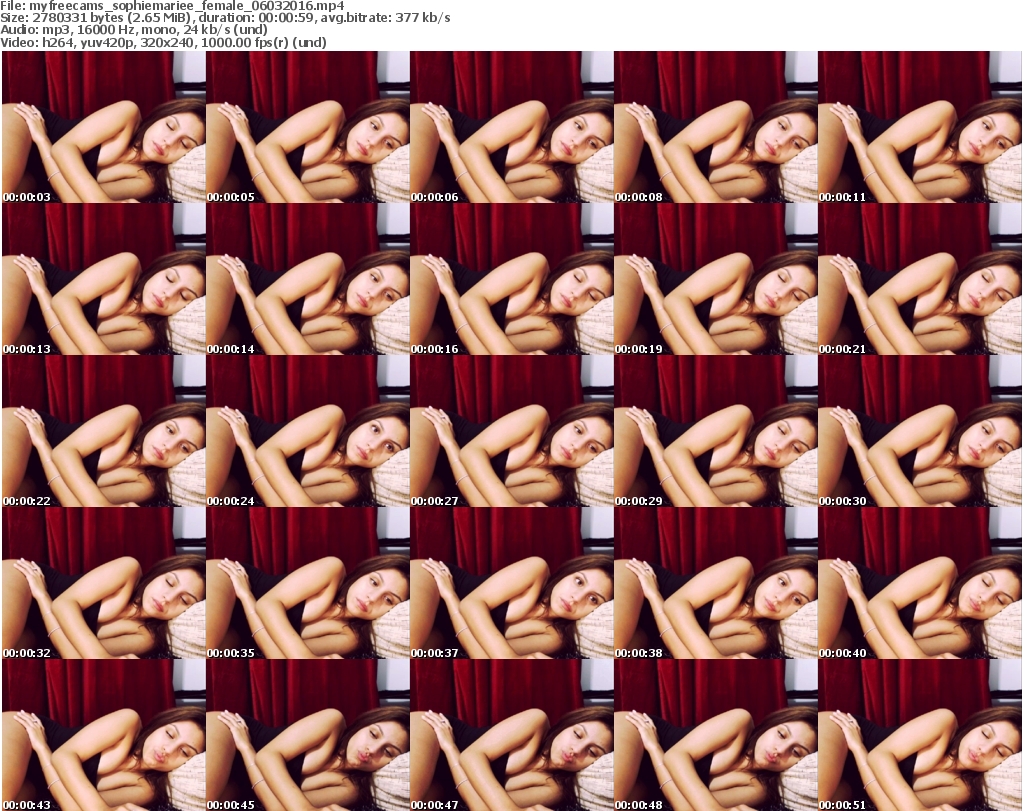Image resolution: width=1024 pixels, height=811 pixels.
Task: Click the thumbnail at timestamp 00:00:03
Action: pyautogui.click(x=103, y=128)
